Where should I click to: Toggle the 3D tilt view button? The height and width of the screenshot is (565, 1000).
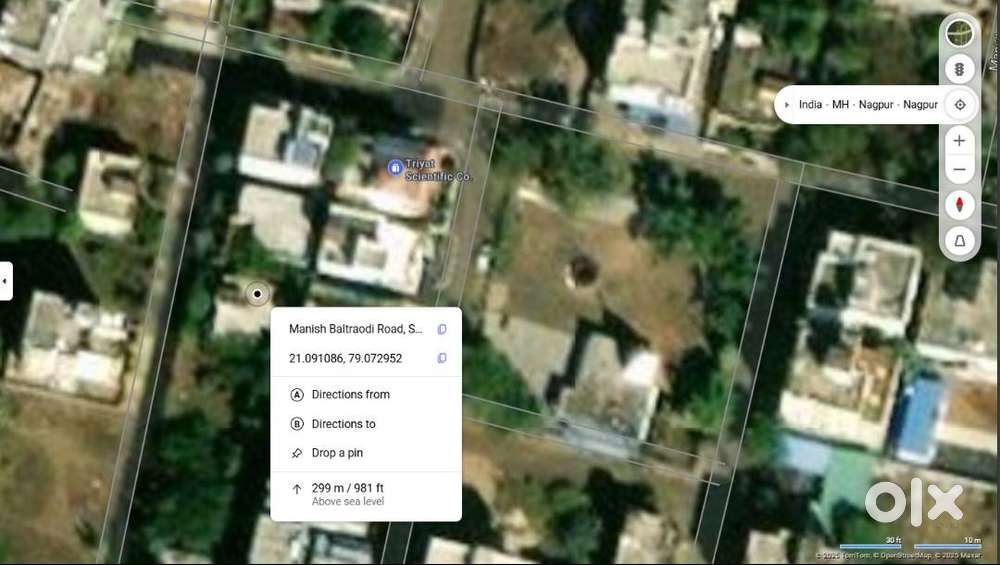point(959,241)
